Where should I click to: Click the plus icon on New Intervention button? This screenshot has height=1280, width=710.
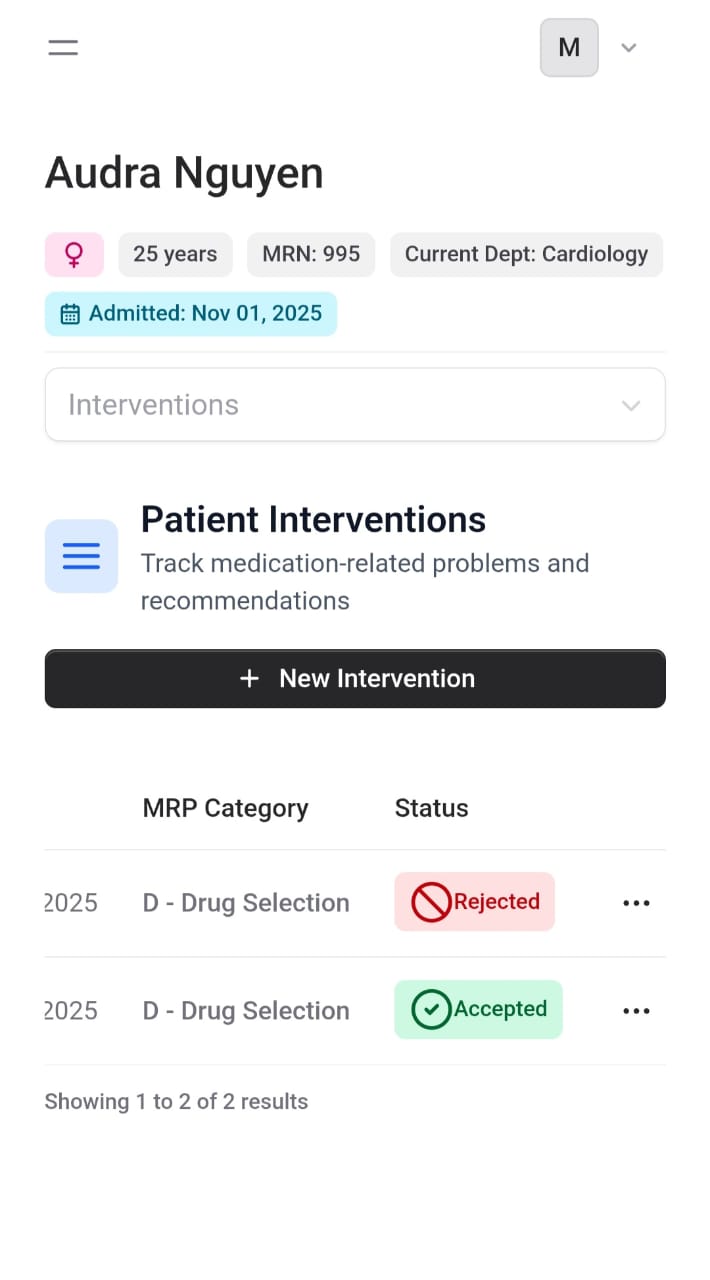(x=249, y=678)
